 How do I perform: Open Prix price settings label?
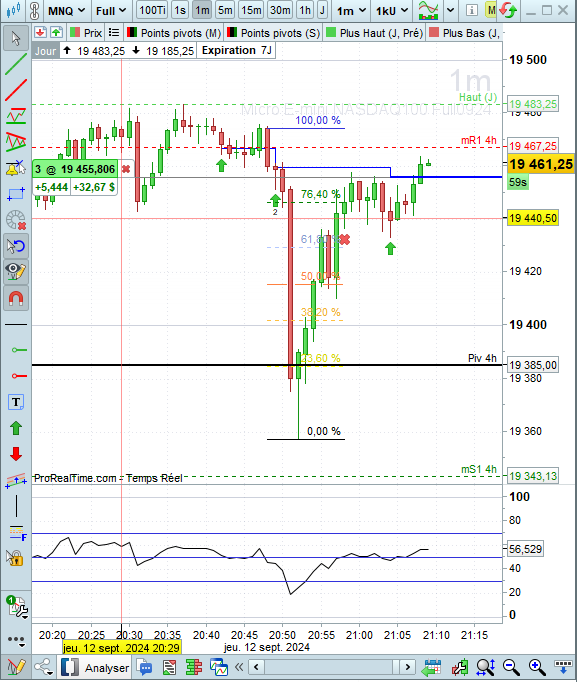coord(86,33)
